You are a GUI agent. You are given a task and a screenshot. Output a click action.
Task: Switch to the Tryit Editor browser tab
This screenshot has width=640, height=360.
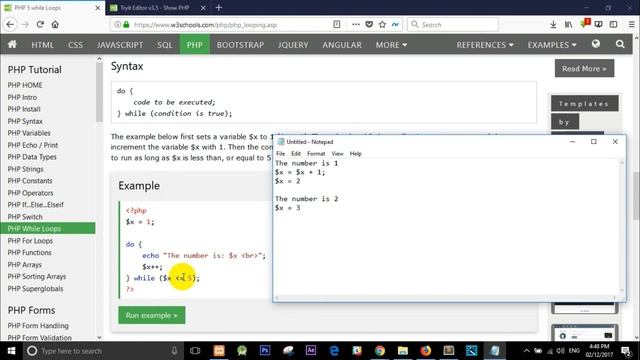tap(155, 8)
